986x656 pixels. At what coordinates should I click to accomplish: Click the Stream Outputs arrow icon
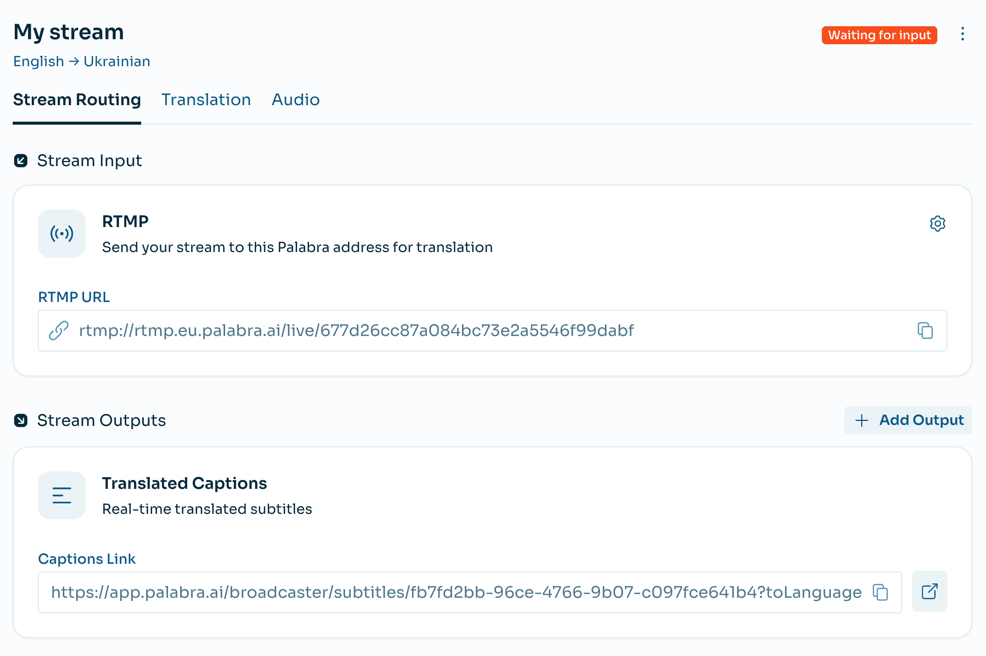[21, 421]
